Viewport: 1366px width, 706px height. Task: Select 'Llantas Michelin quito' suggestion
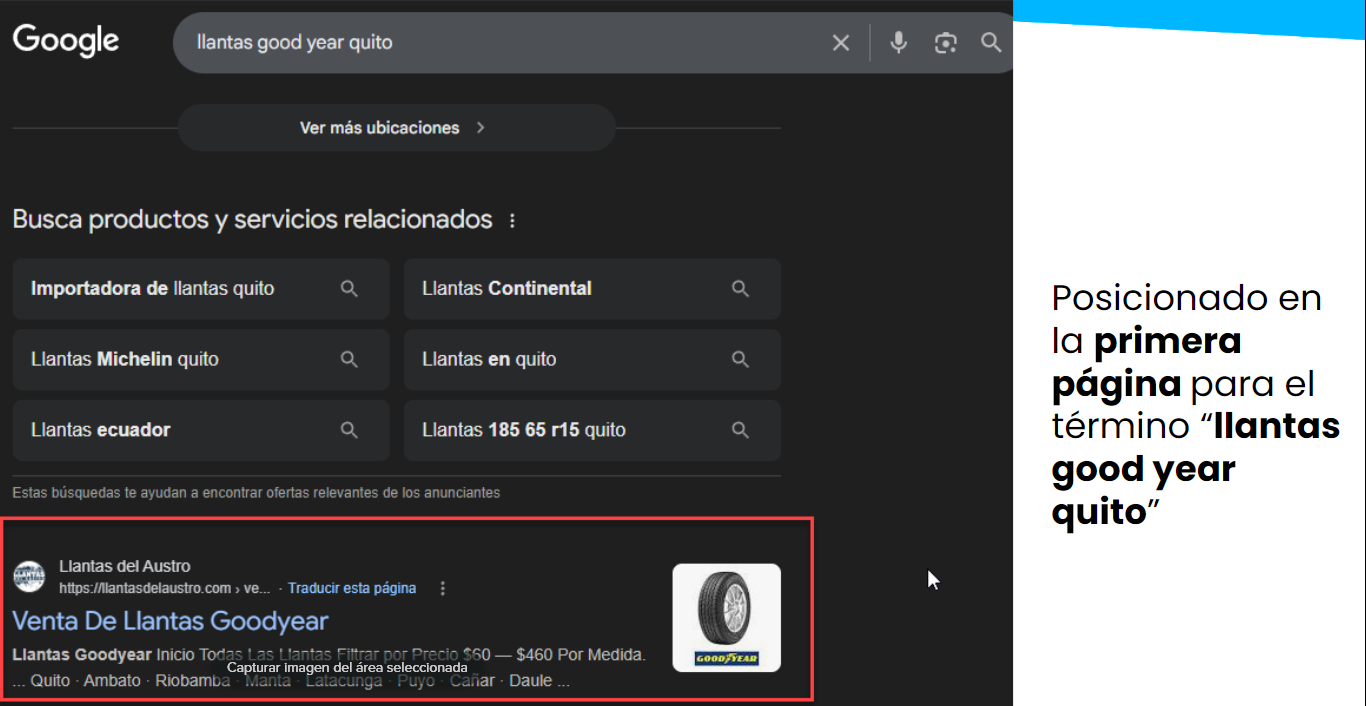pos(201,360)
